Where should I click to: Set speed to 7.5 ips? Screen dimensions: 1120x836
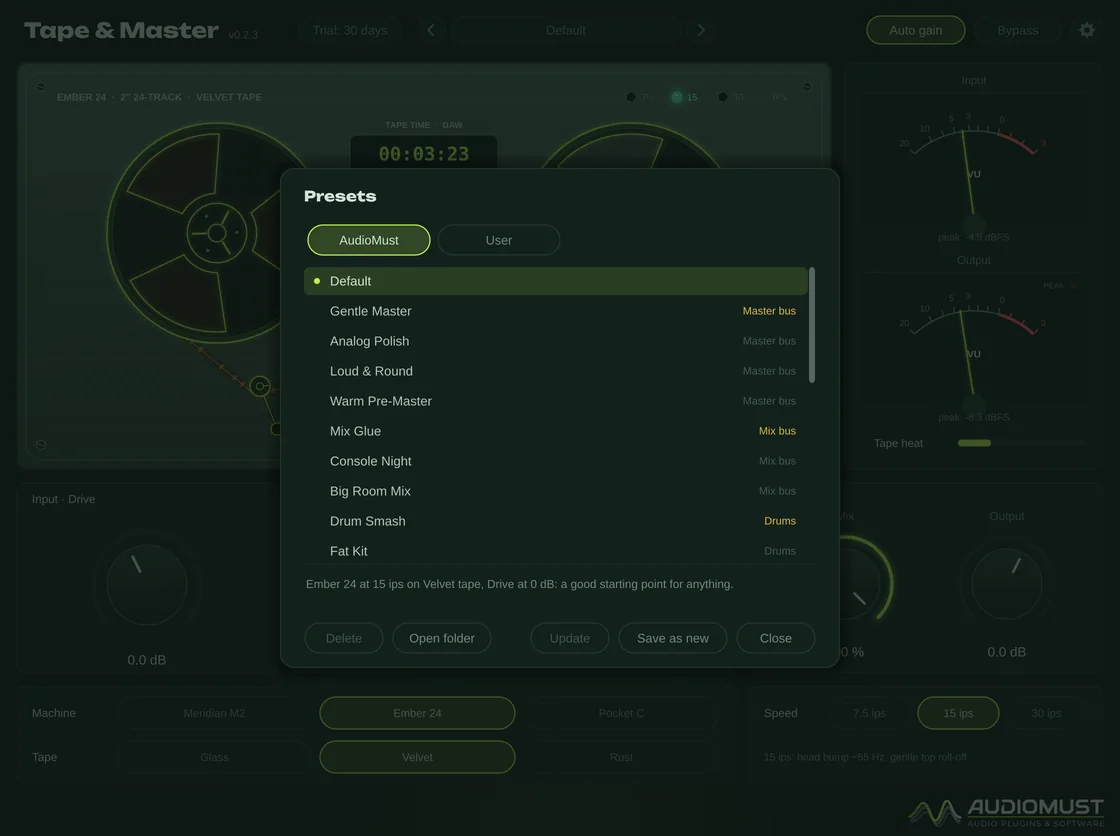(x=869, y=713)
